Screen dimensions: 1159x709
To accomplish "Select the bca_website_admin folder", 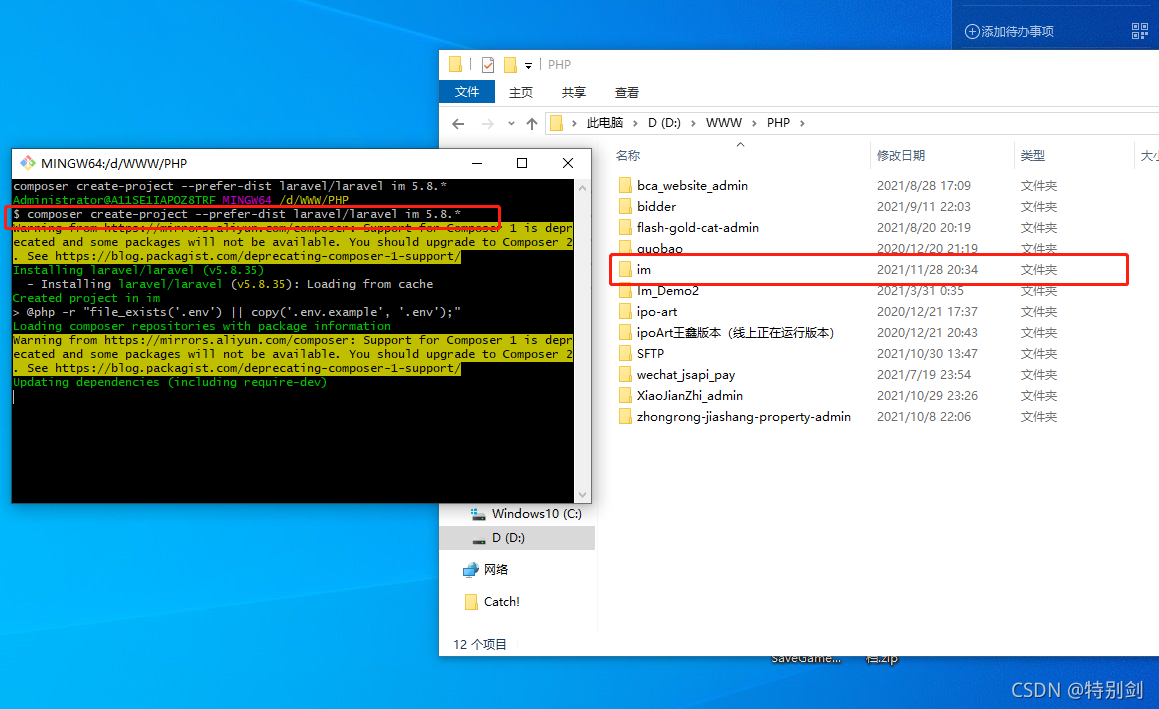I will click(692, 186).
